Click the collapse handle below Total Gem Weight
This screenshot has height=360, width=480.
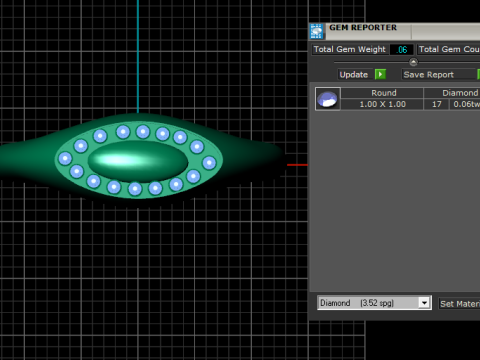click(x=413, y=62)
